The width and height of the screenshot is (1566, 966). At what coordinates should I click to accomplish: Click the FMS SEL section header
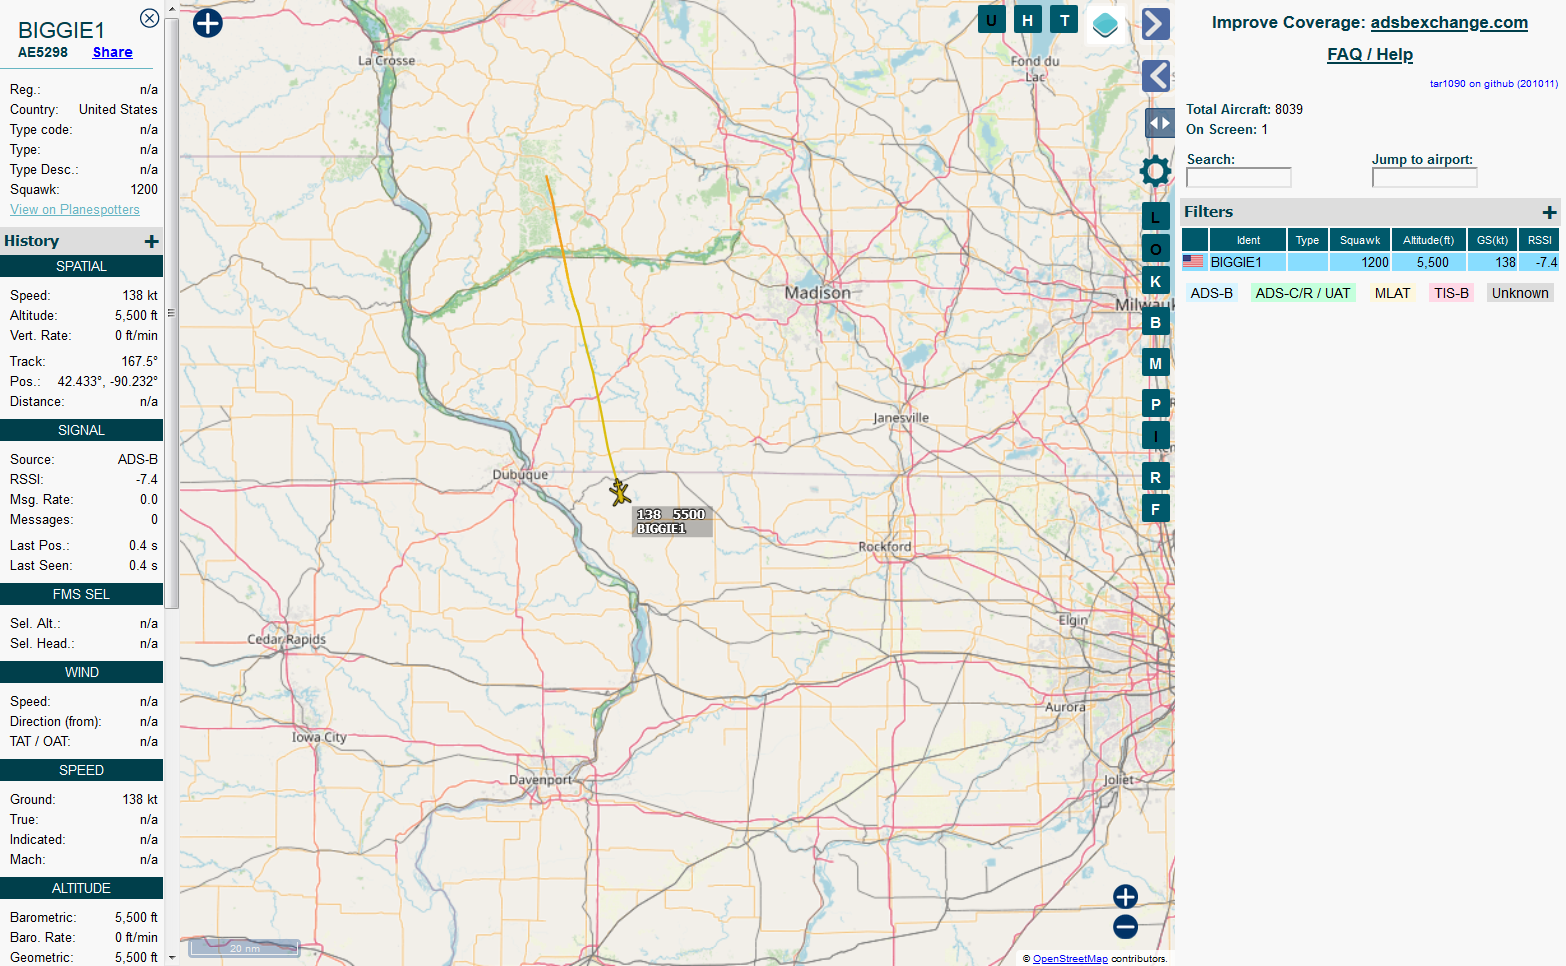[x=81, y=594]
